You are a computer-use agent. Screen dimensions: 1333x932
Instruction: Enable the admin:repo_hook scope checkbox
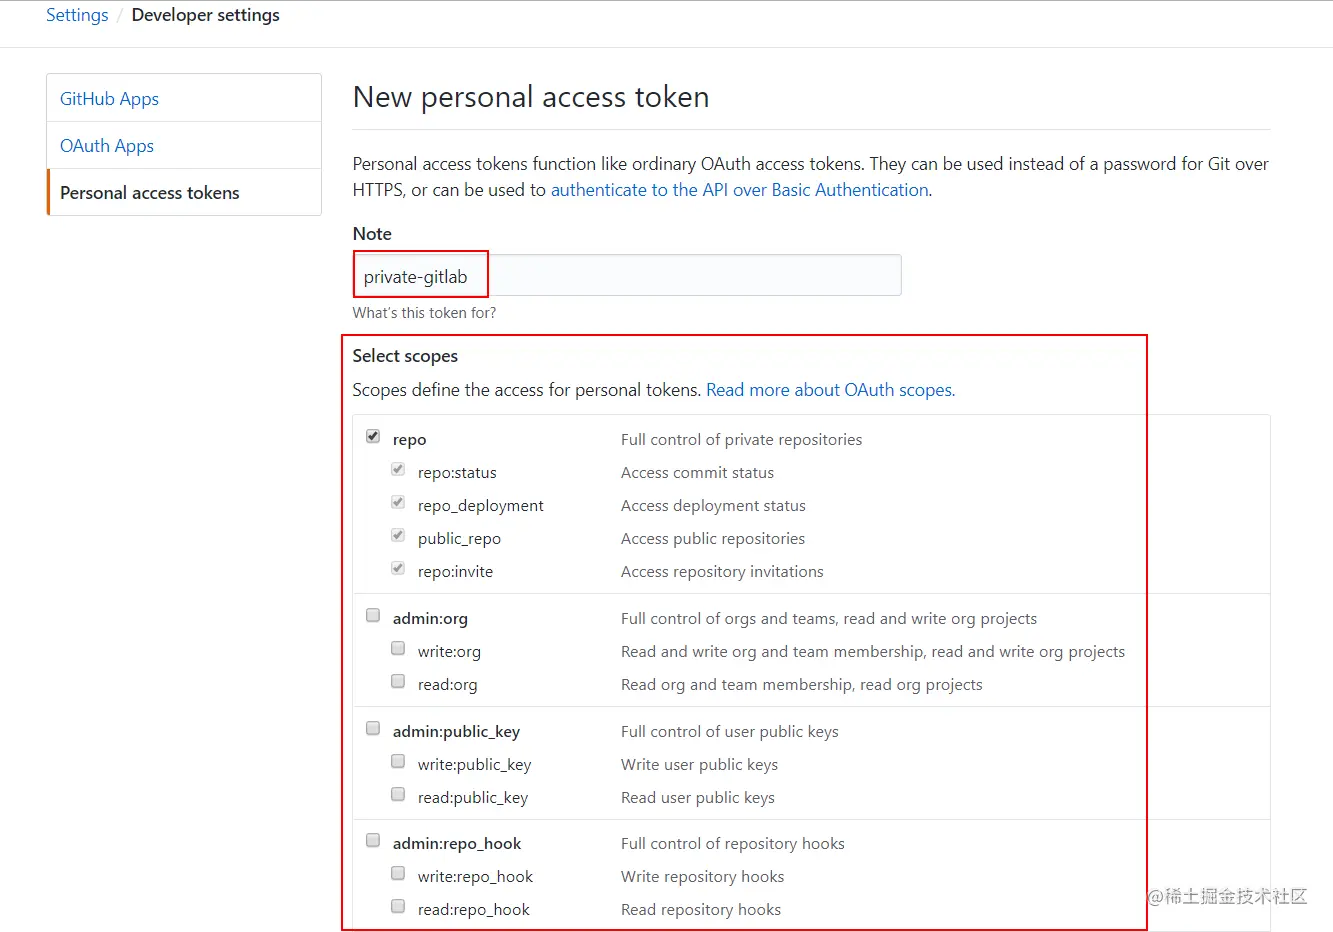[x=373, y=840]
